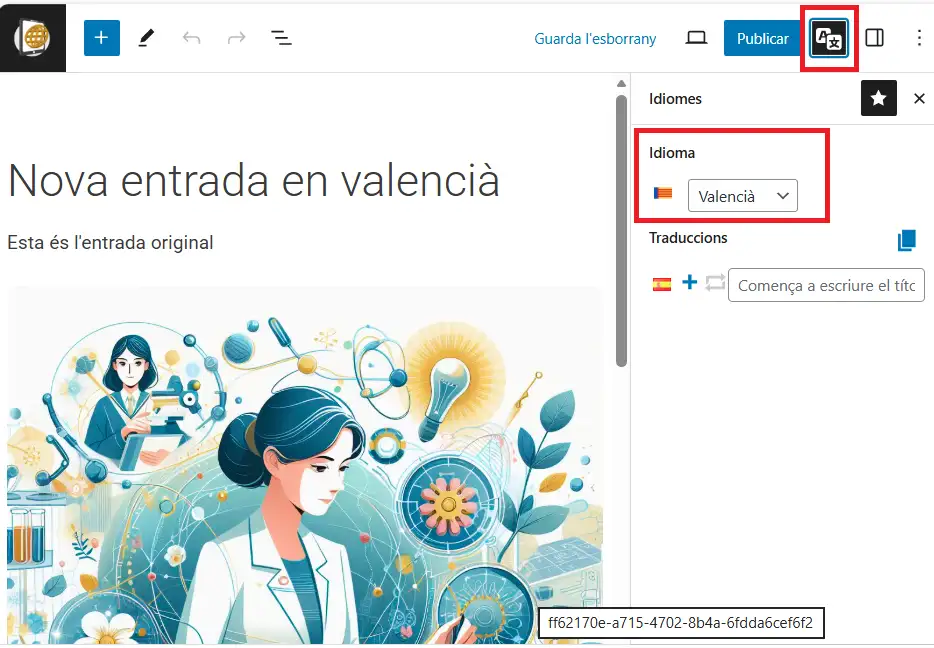Click the translation title input field
934x648 pixels.
826,285
